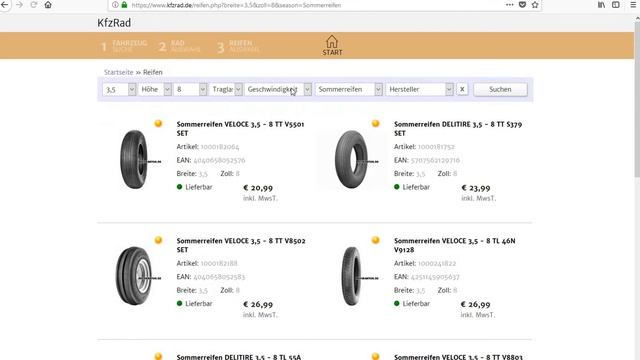Screen dimensions: 640x360
Task: Click the € 20,99 price
Action: (x=258, y=188)
